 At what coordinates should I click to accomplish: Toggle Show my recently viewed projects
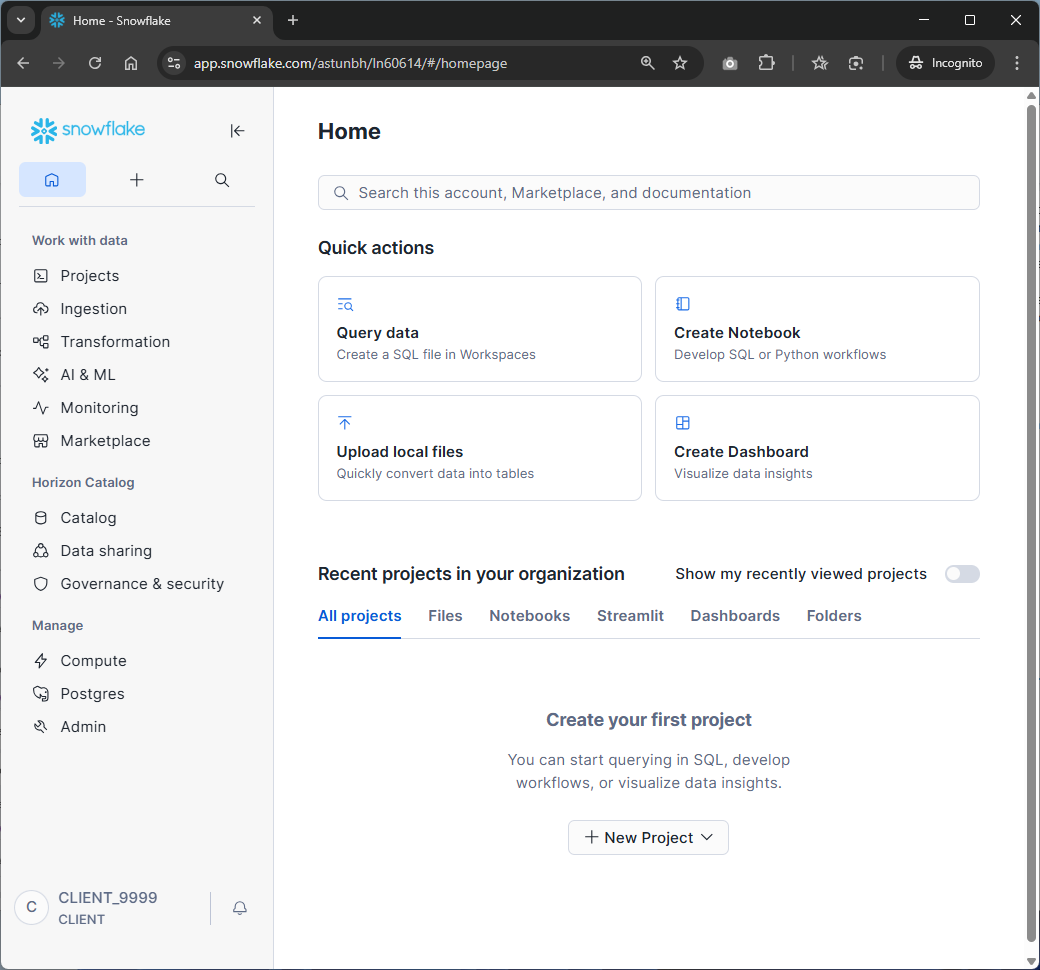[962, 574]
